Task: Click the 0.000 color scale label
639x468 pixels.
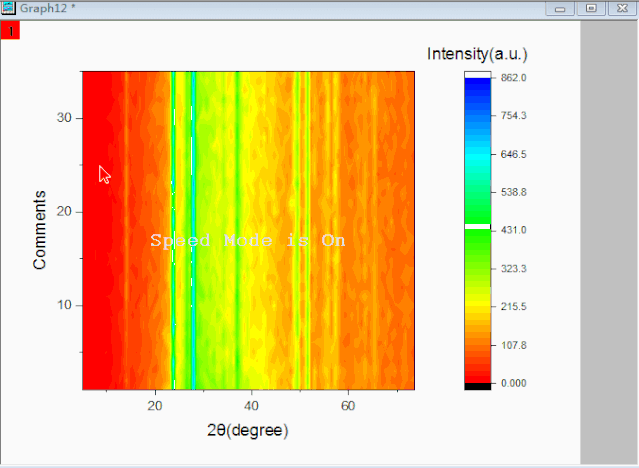Action: (x=514, y=383)
